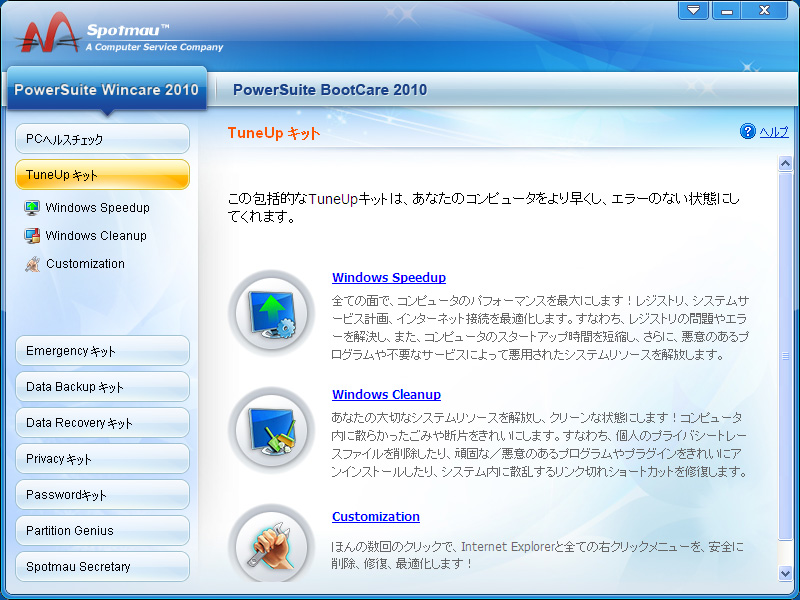
Task: Open the ヘルプ help link
Action: pos(773,132)
